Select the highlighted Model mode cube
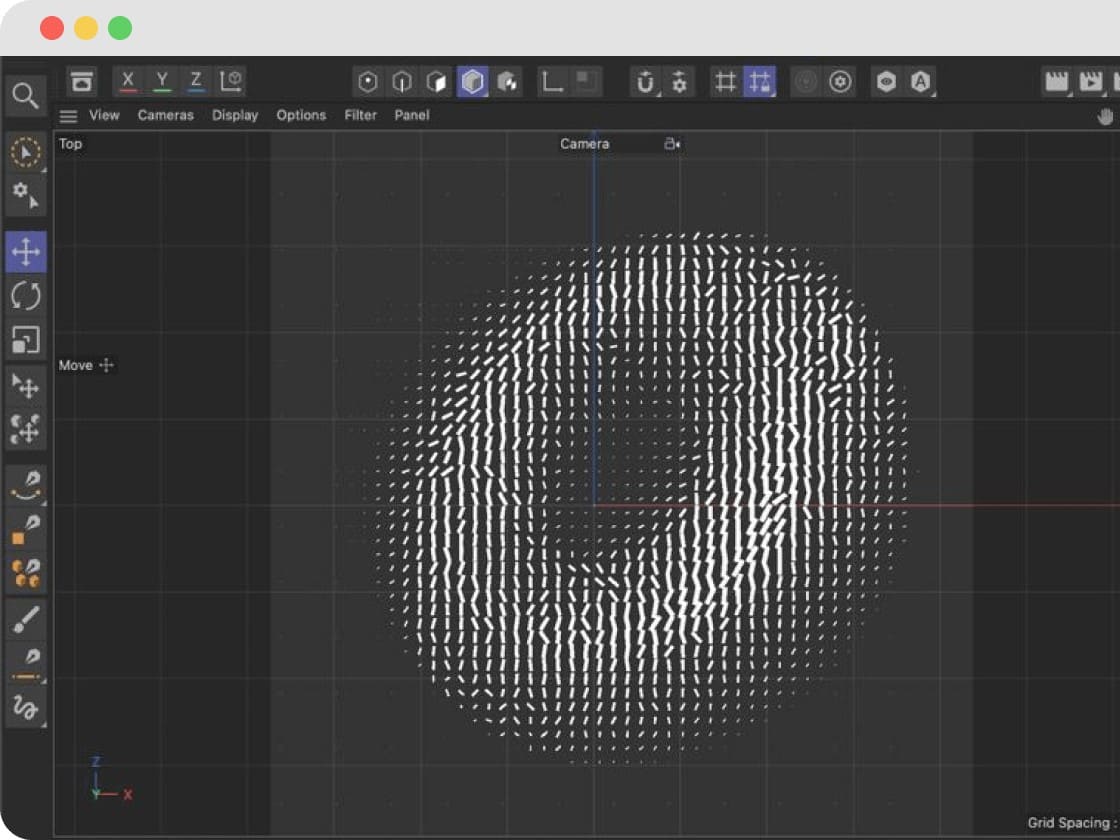Image resolution: width=1120 pixels, height=840 pixels. (472, 82)
